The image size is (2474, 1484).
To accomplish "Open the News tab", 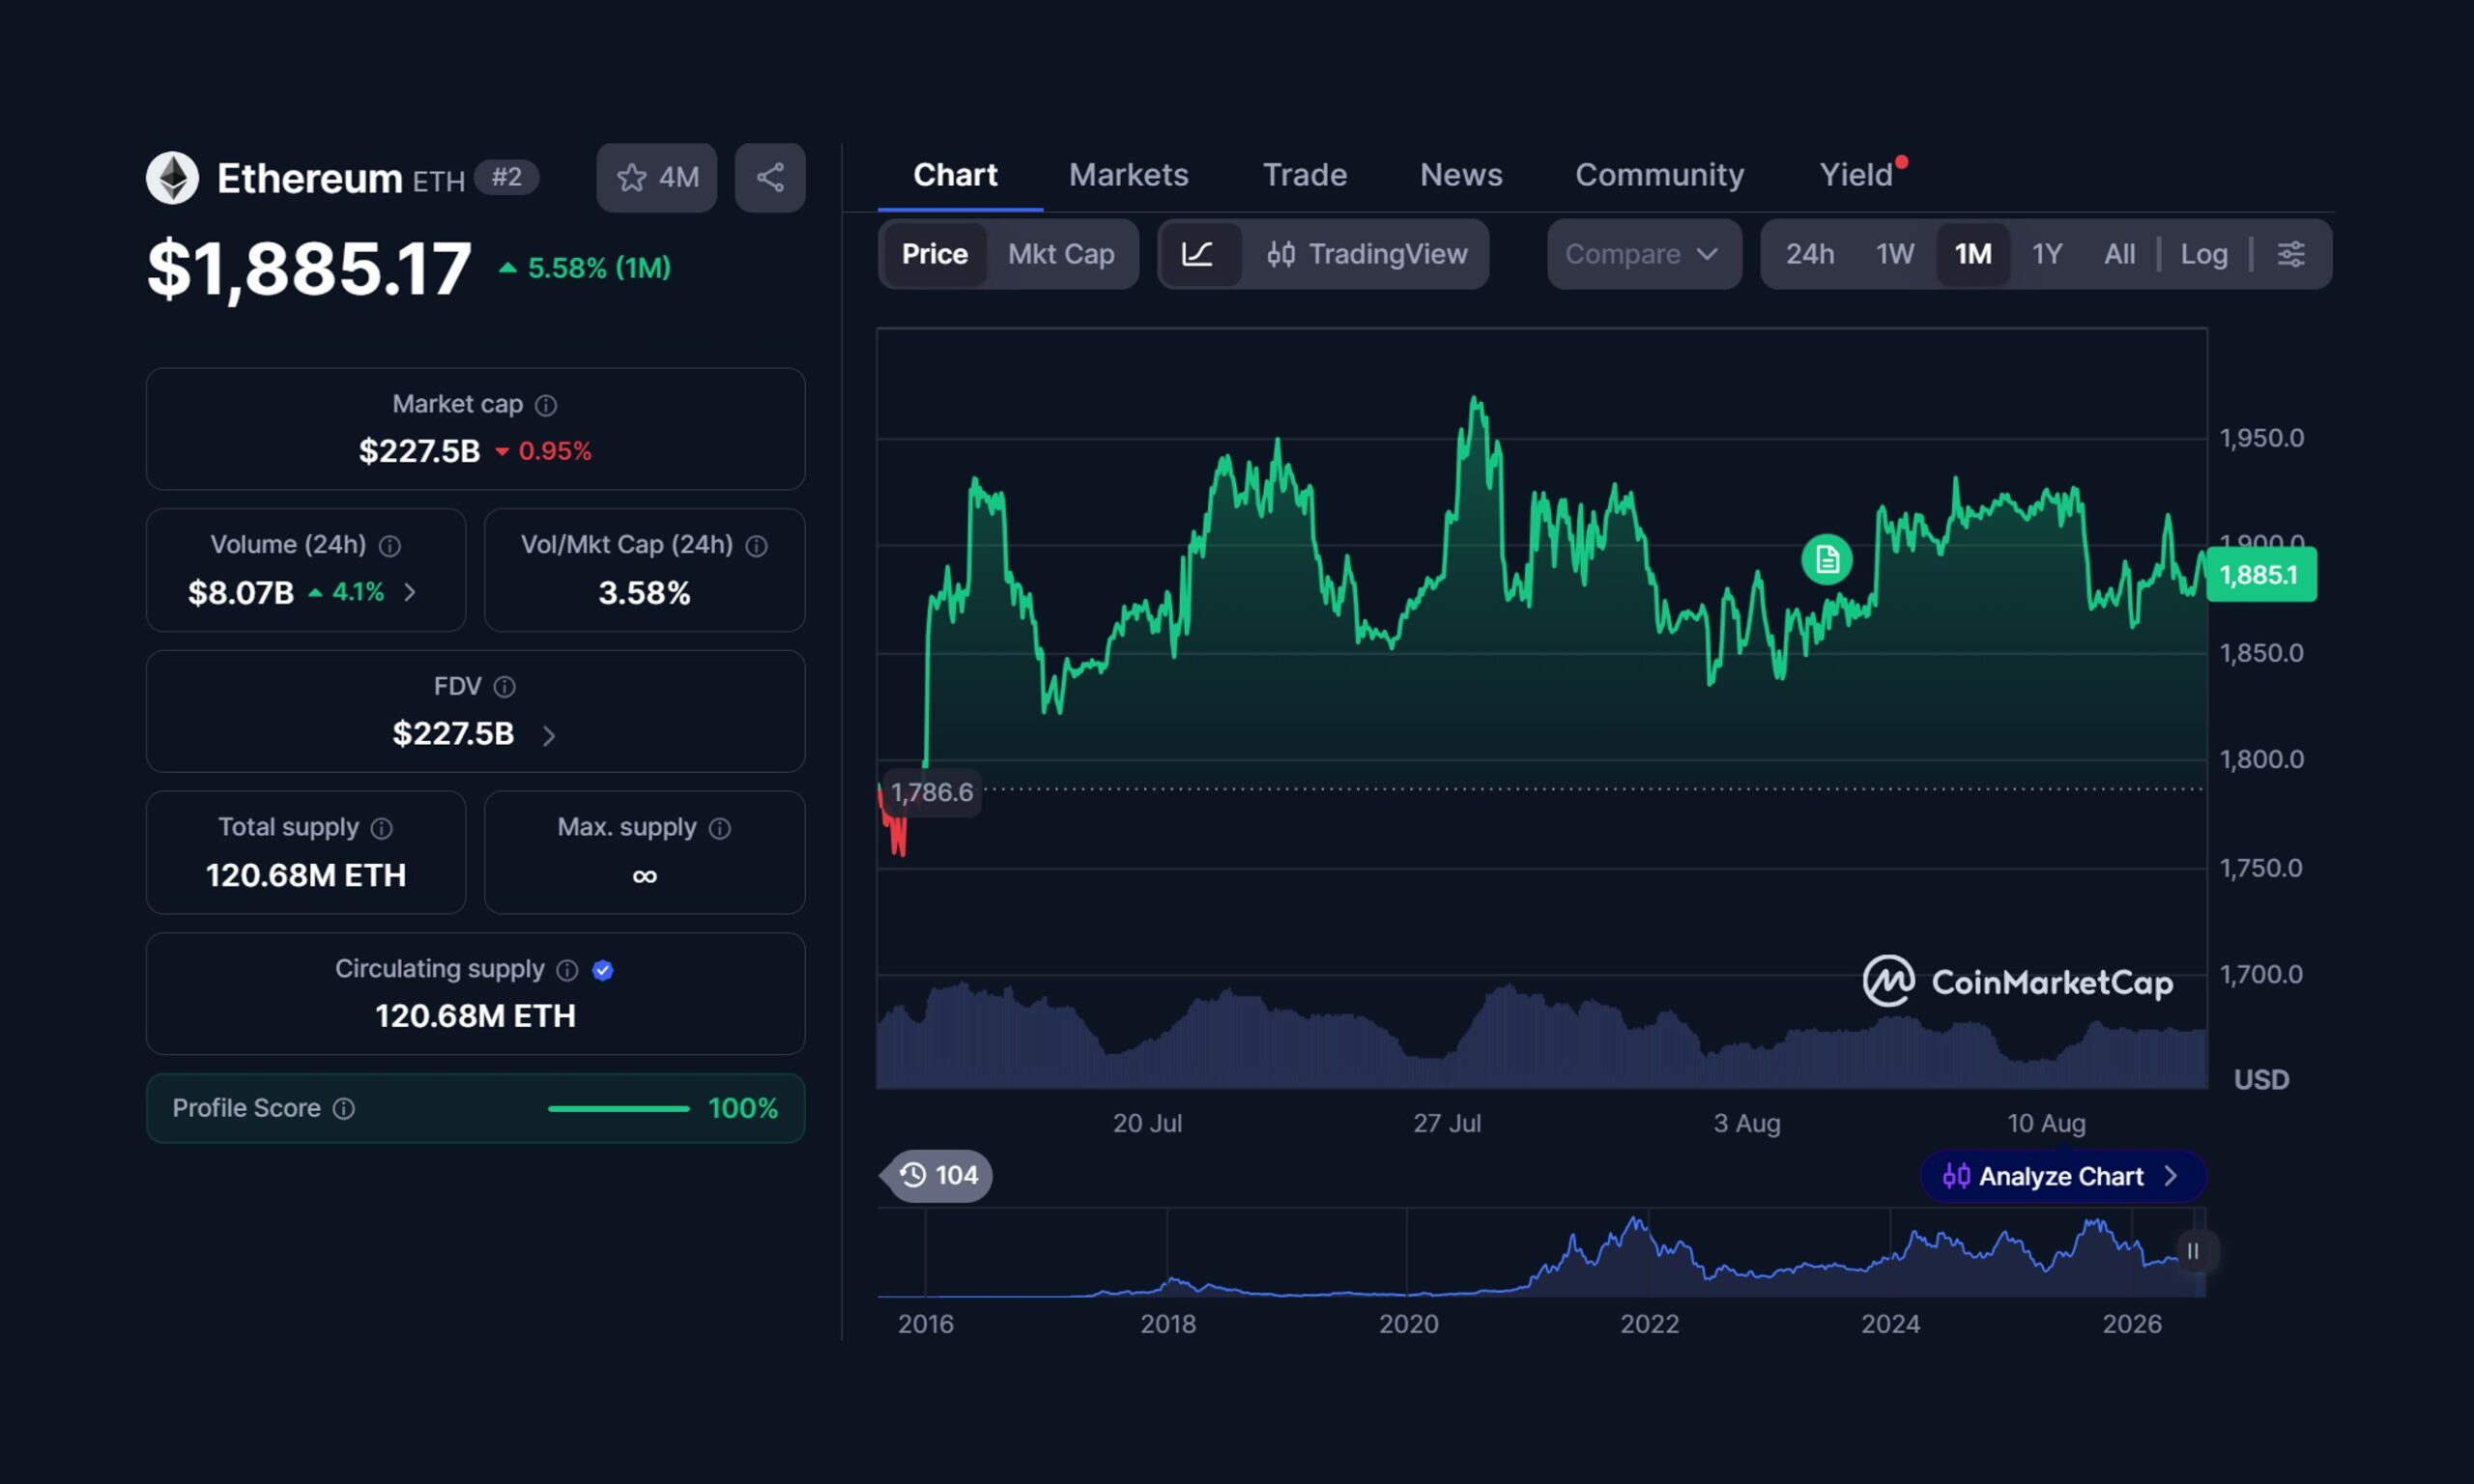I will click(x=1461, y=175).
